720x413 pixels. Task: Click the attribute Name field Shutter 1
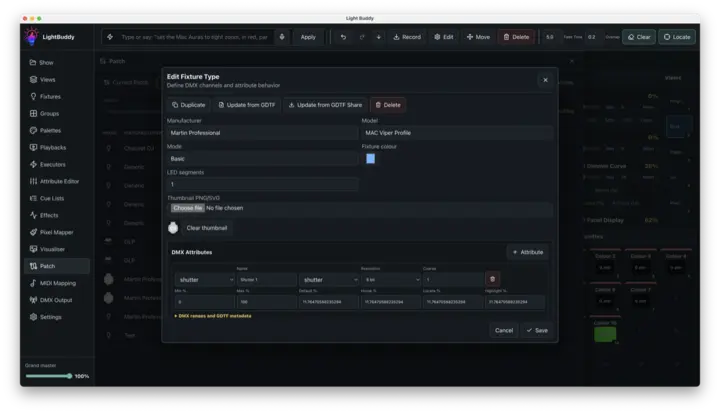pyautogui.click(x=267, y=280)
